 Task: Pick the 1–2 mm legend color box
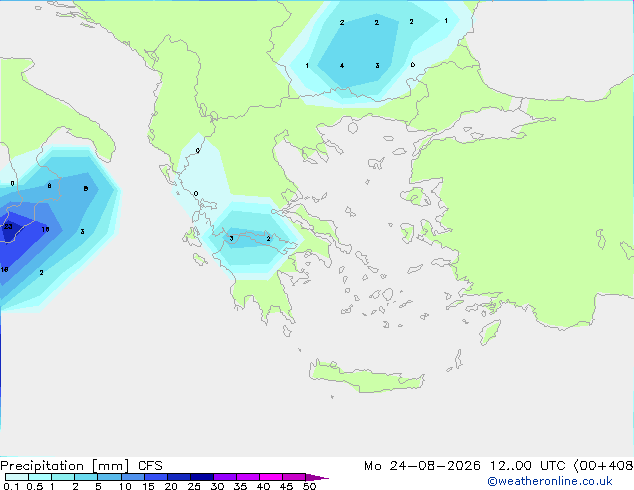63,477
